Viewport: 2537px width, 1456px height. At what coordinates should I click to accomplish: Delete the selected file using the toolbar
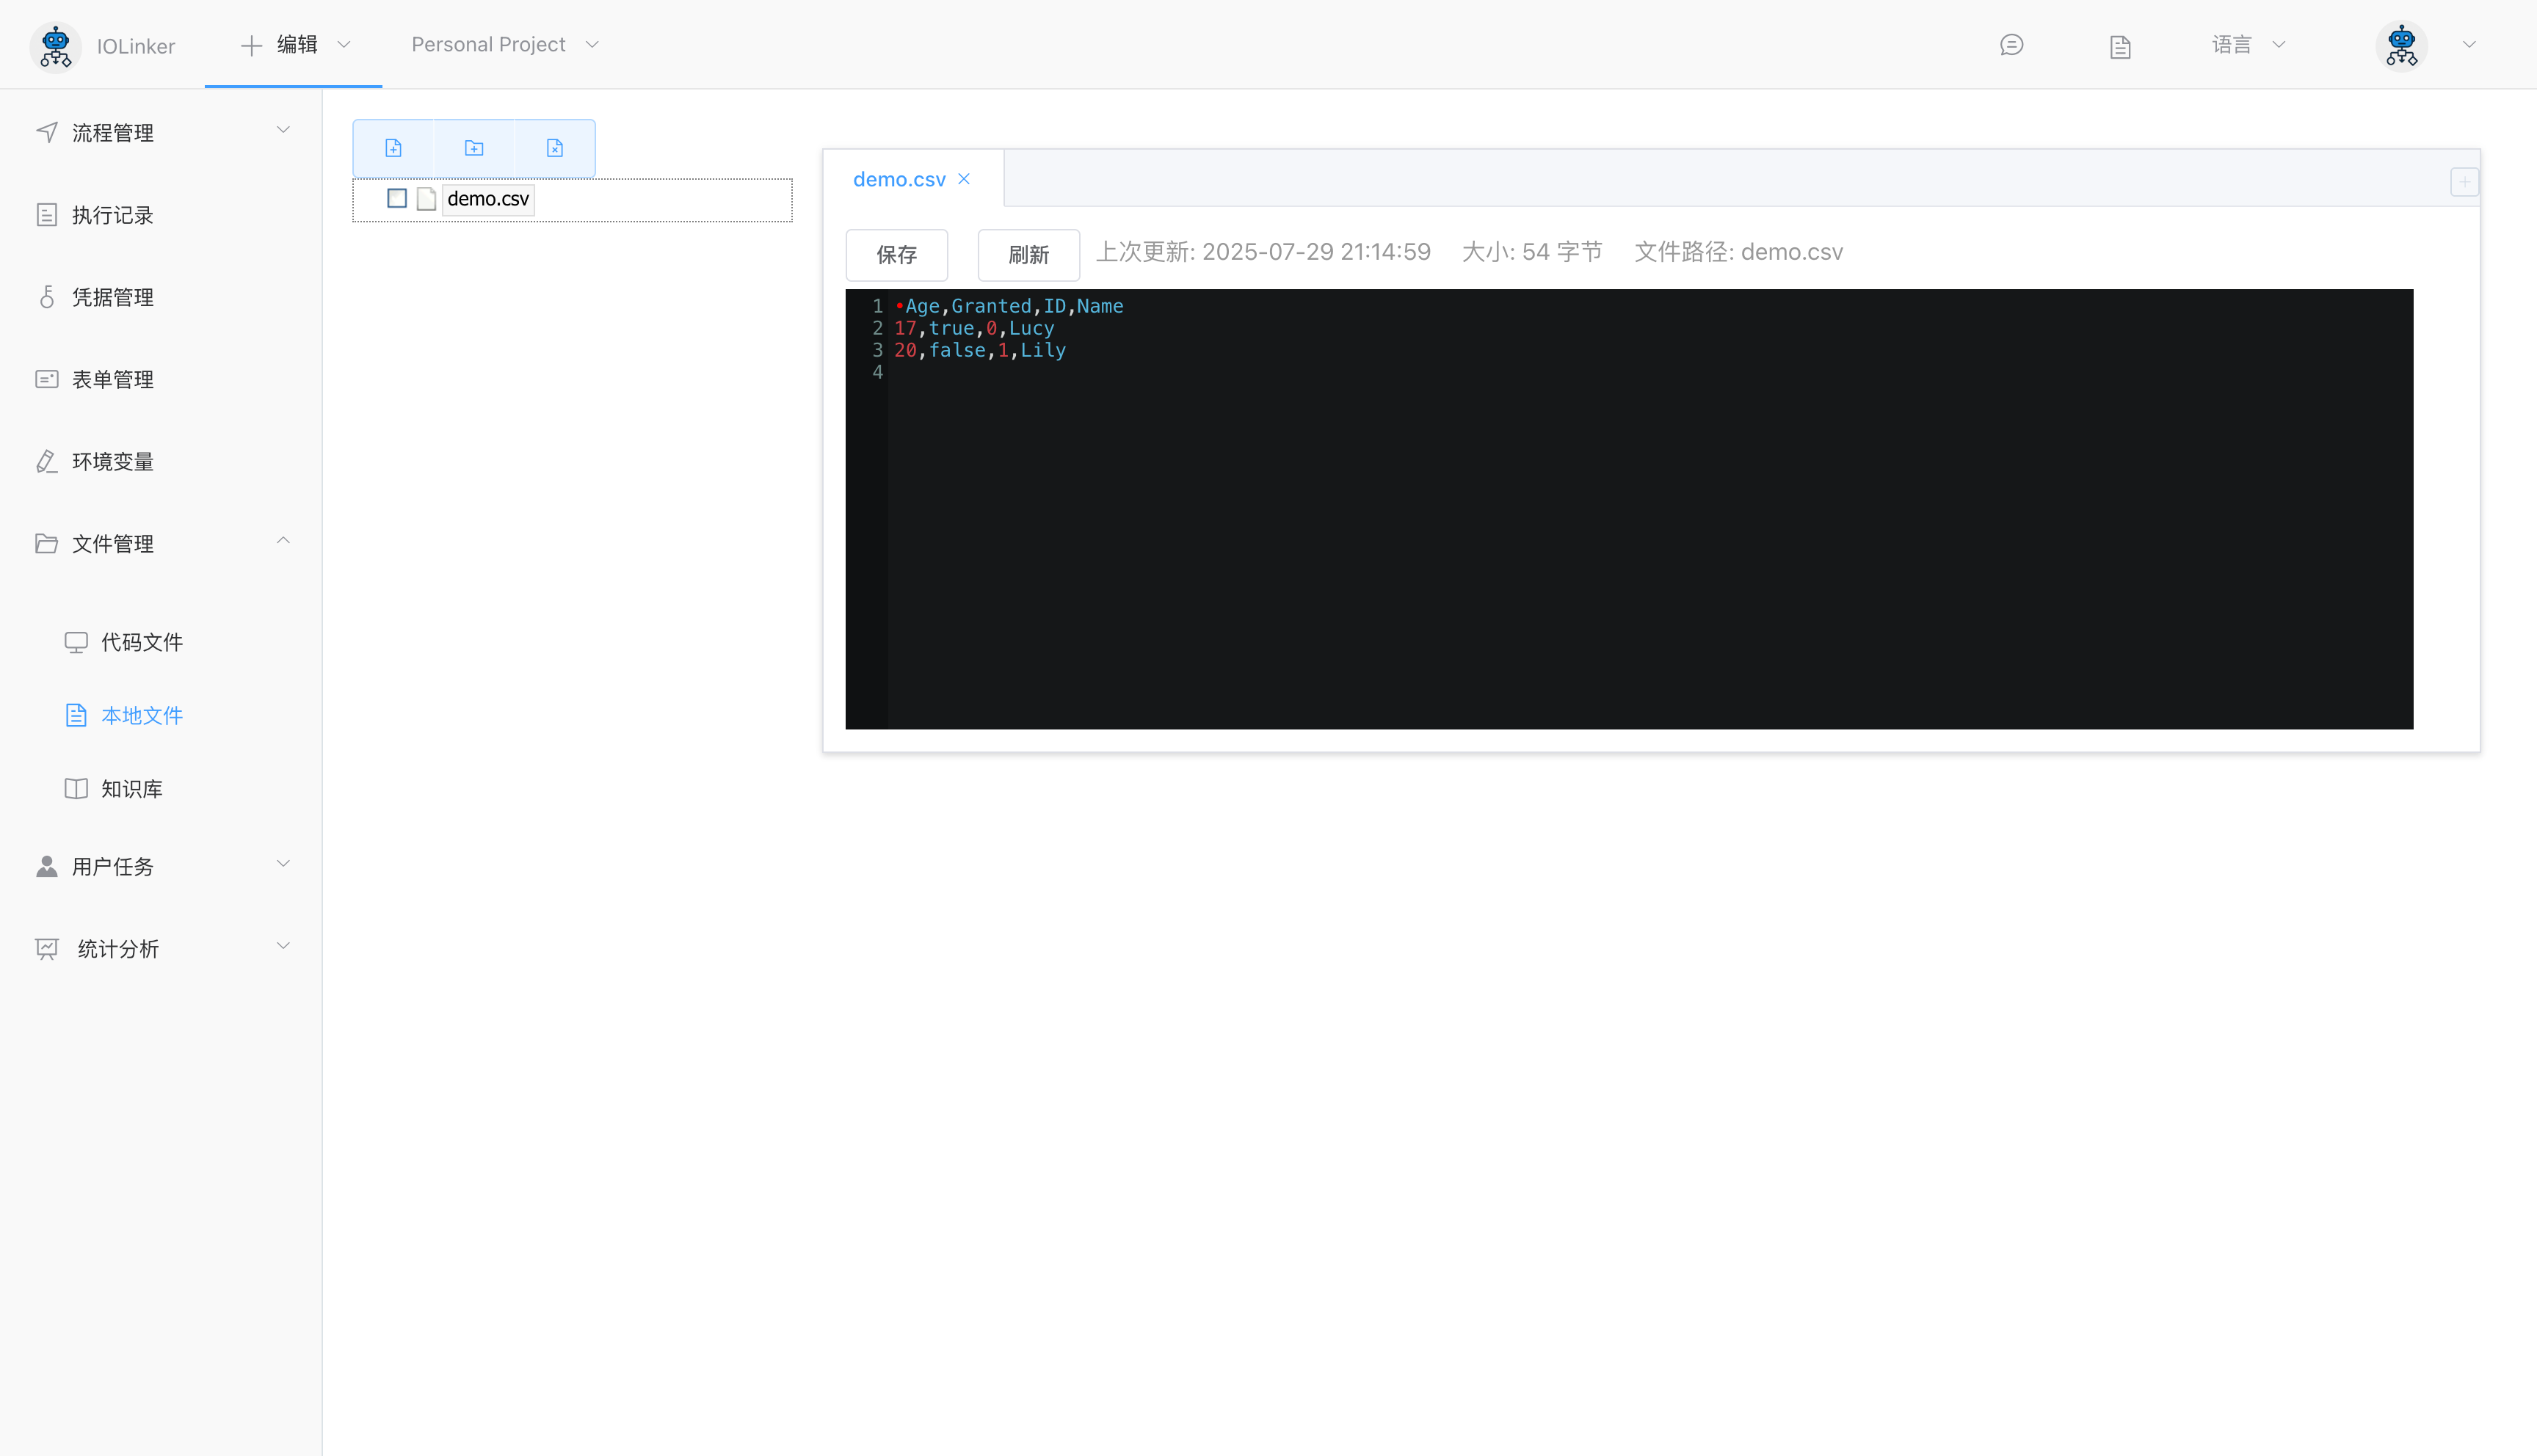(554, 147)
